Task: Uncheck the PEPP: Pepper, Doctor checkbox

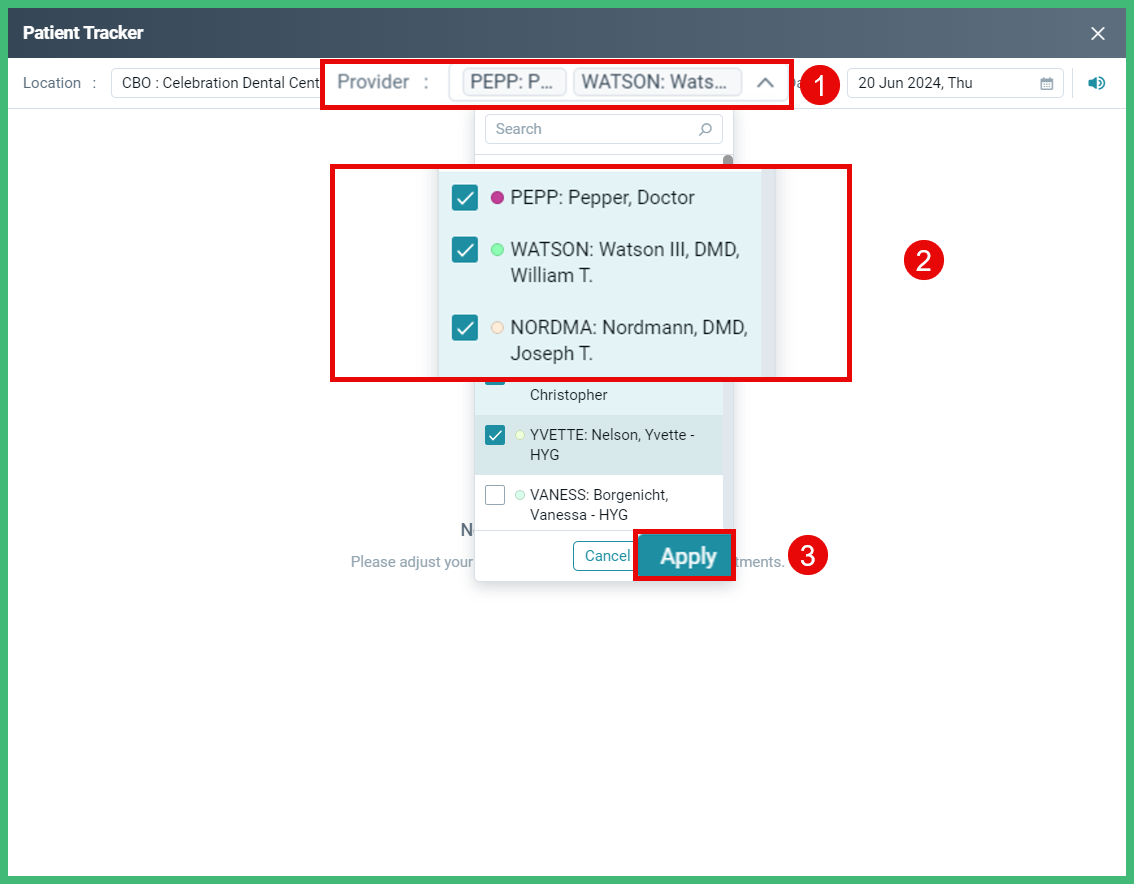Action: tap(464, 197)
